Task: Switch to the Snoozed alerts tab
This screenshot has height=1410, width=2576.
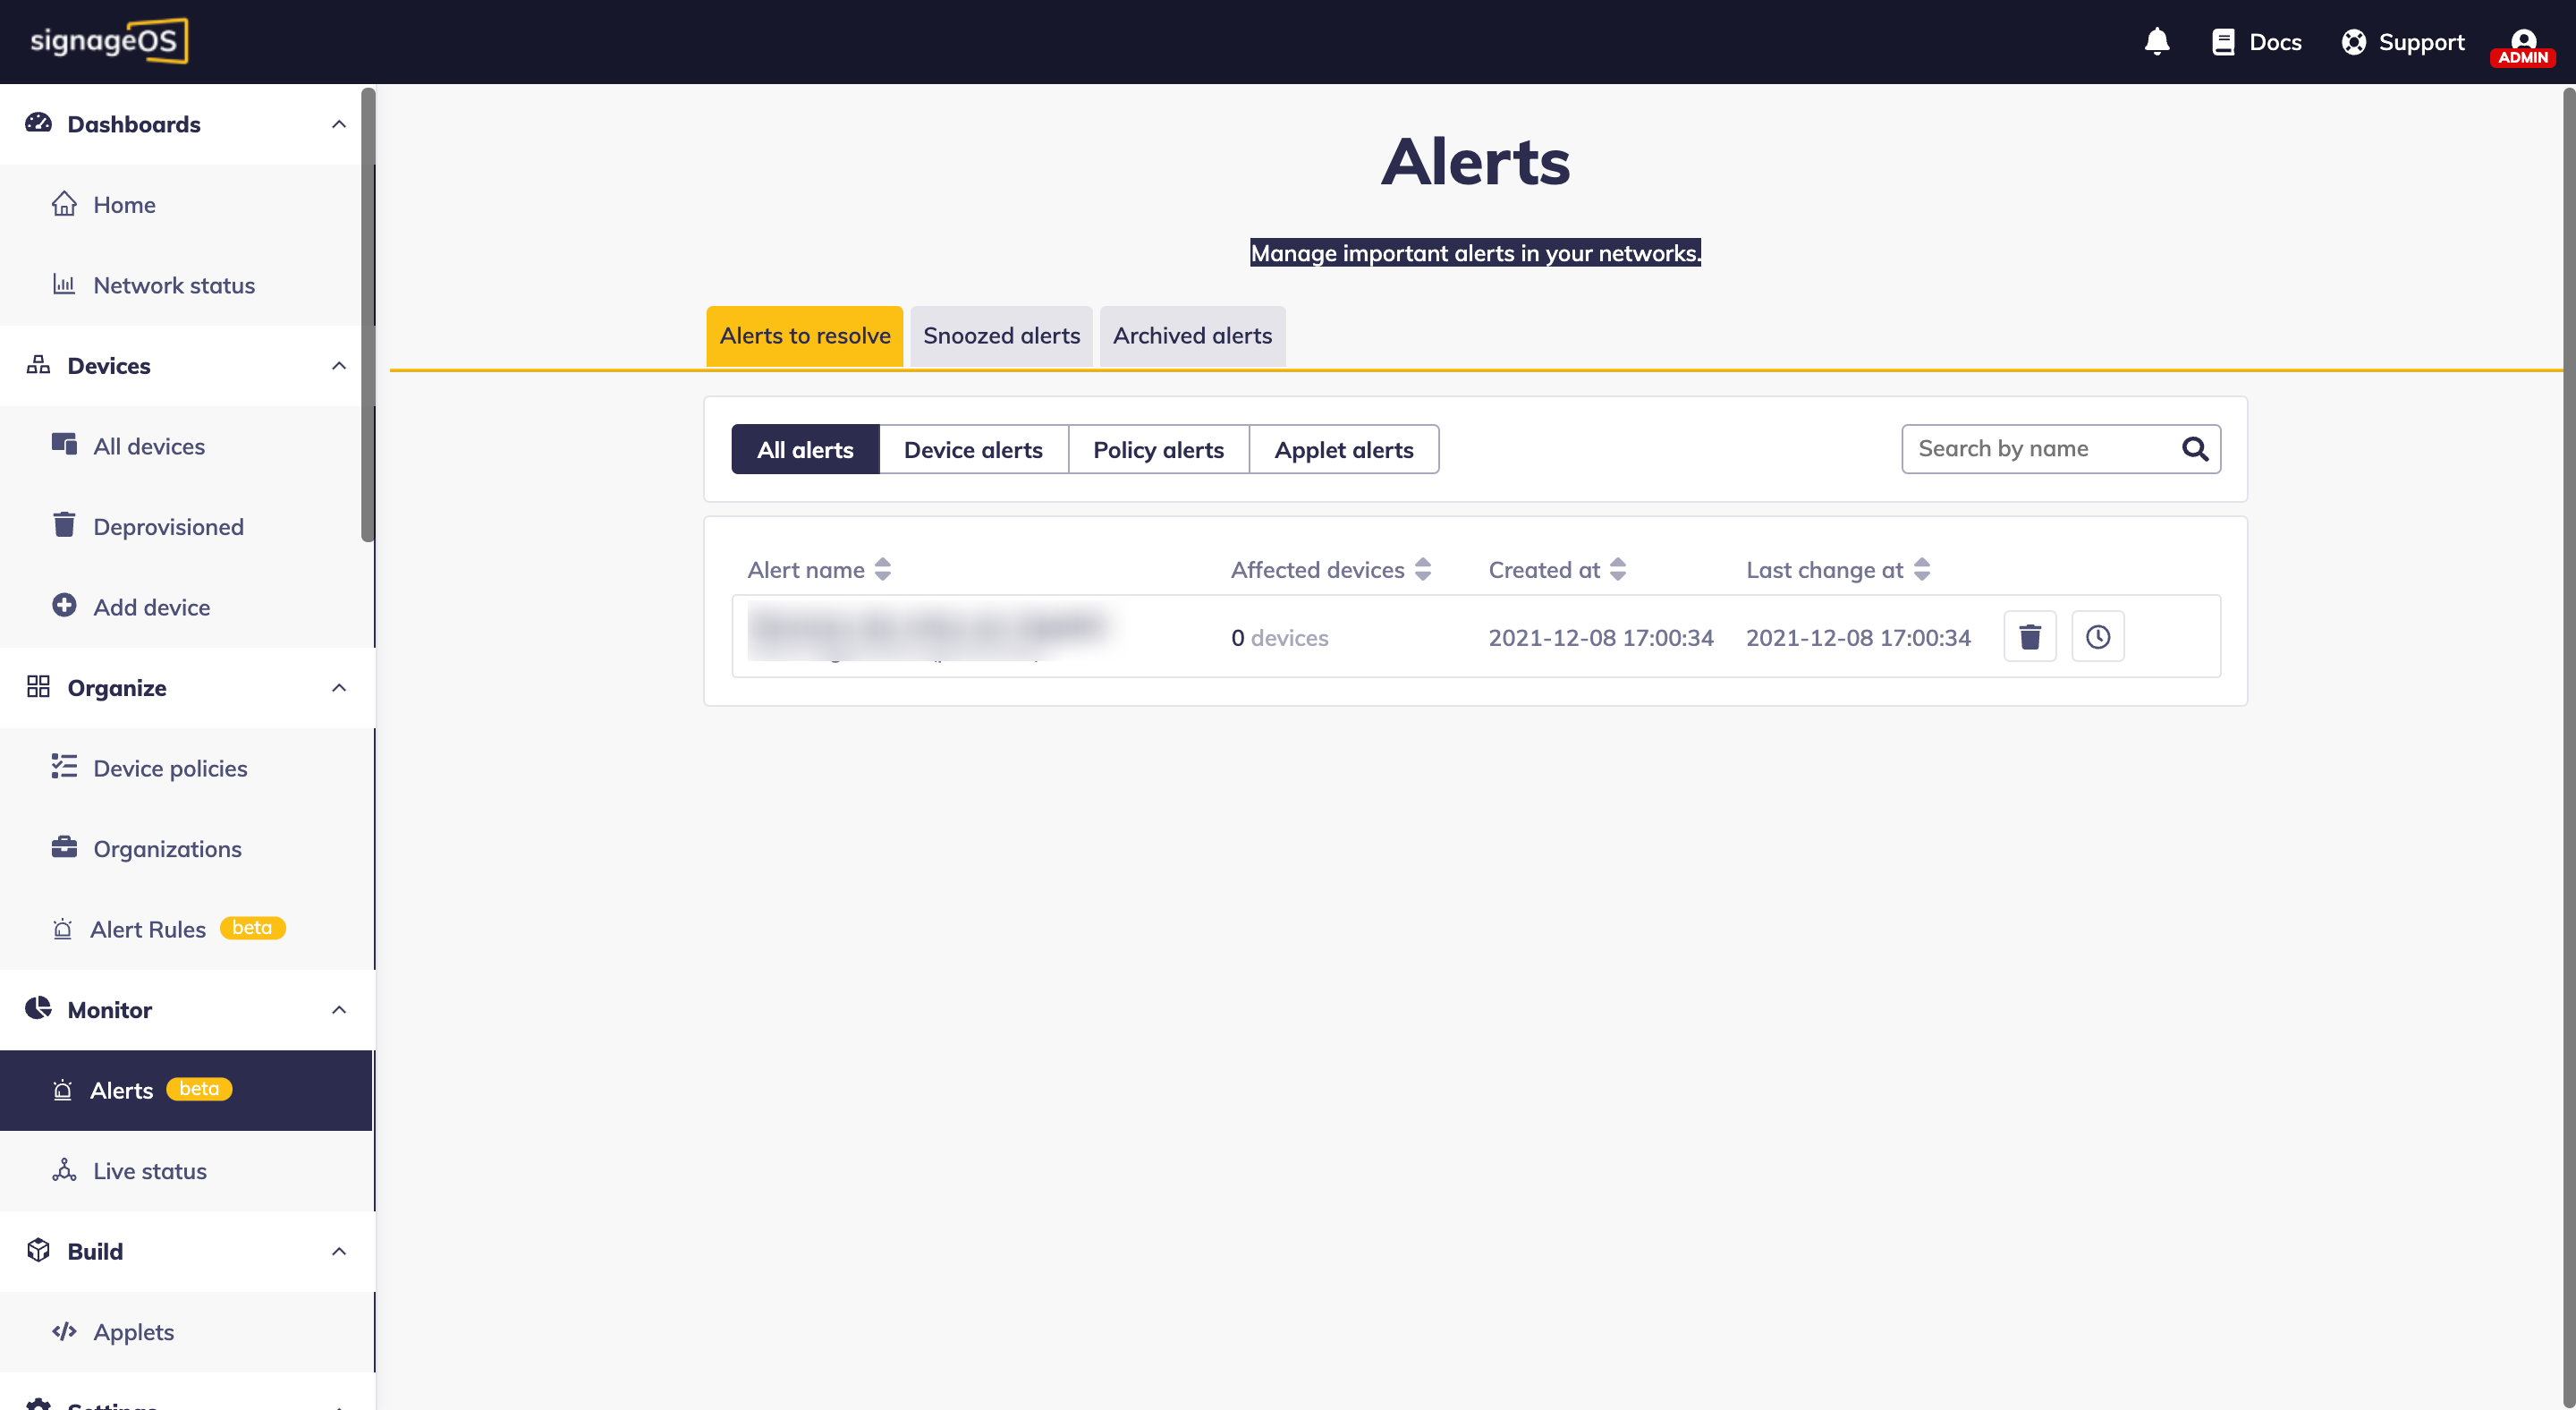Action: tap(1000, 336)
